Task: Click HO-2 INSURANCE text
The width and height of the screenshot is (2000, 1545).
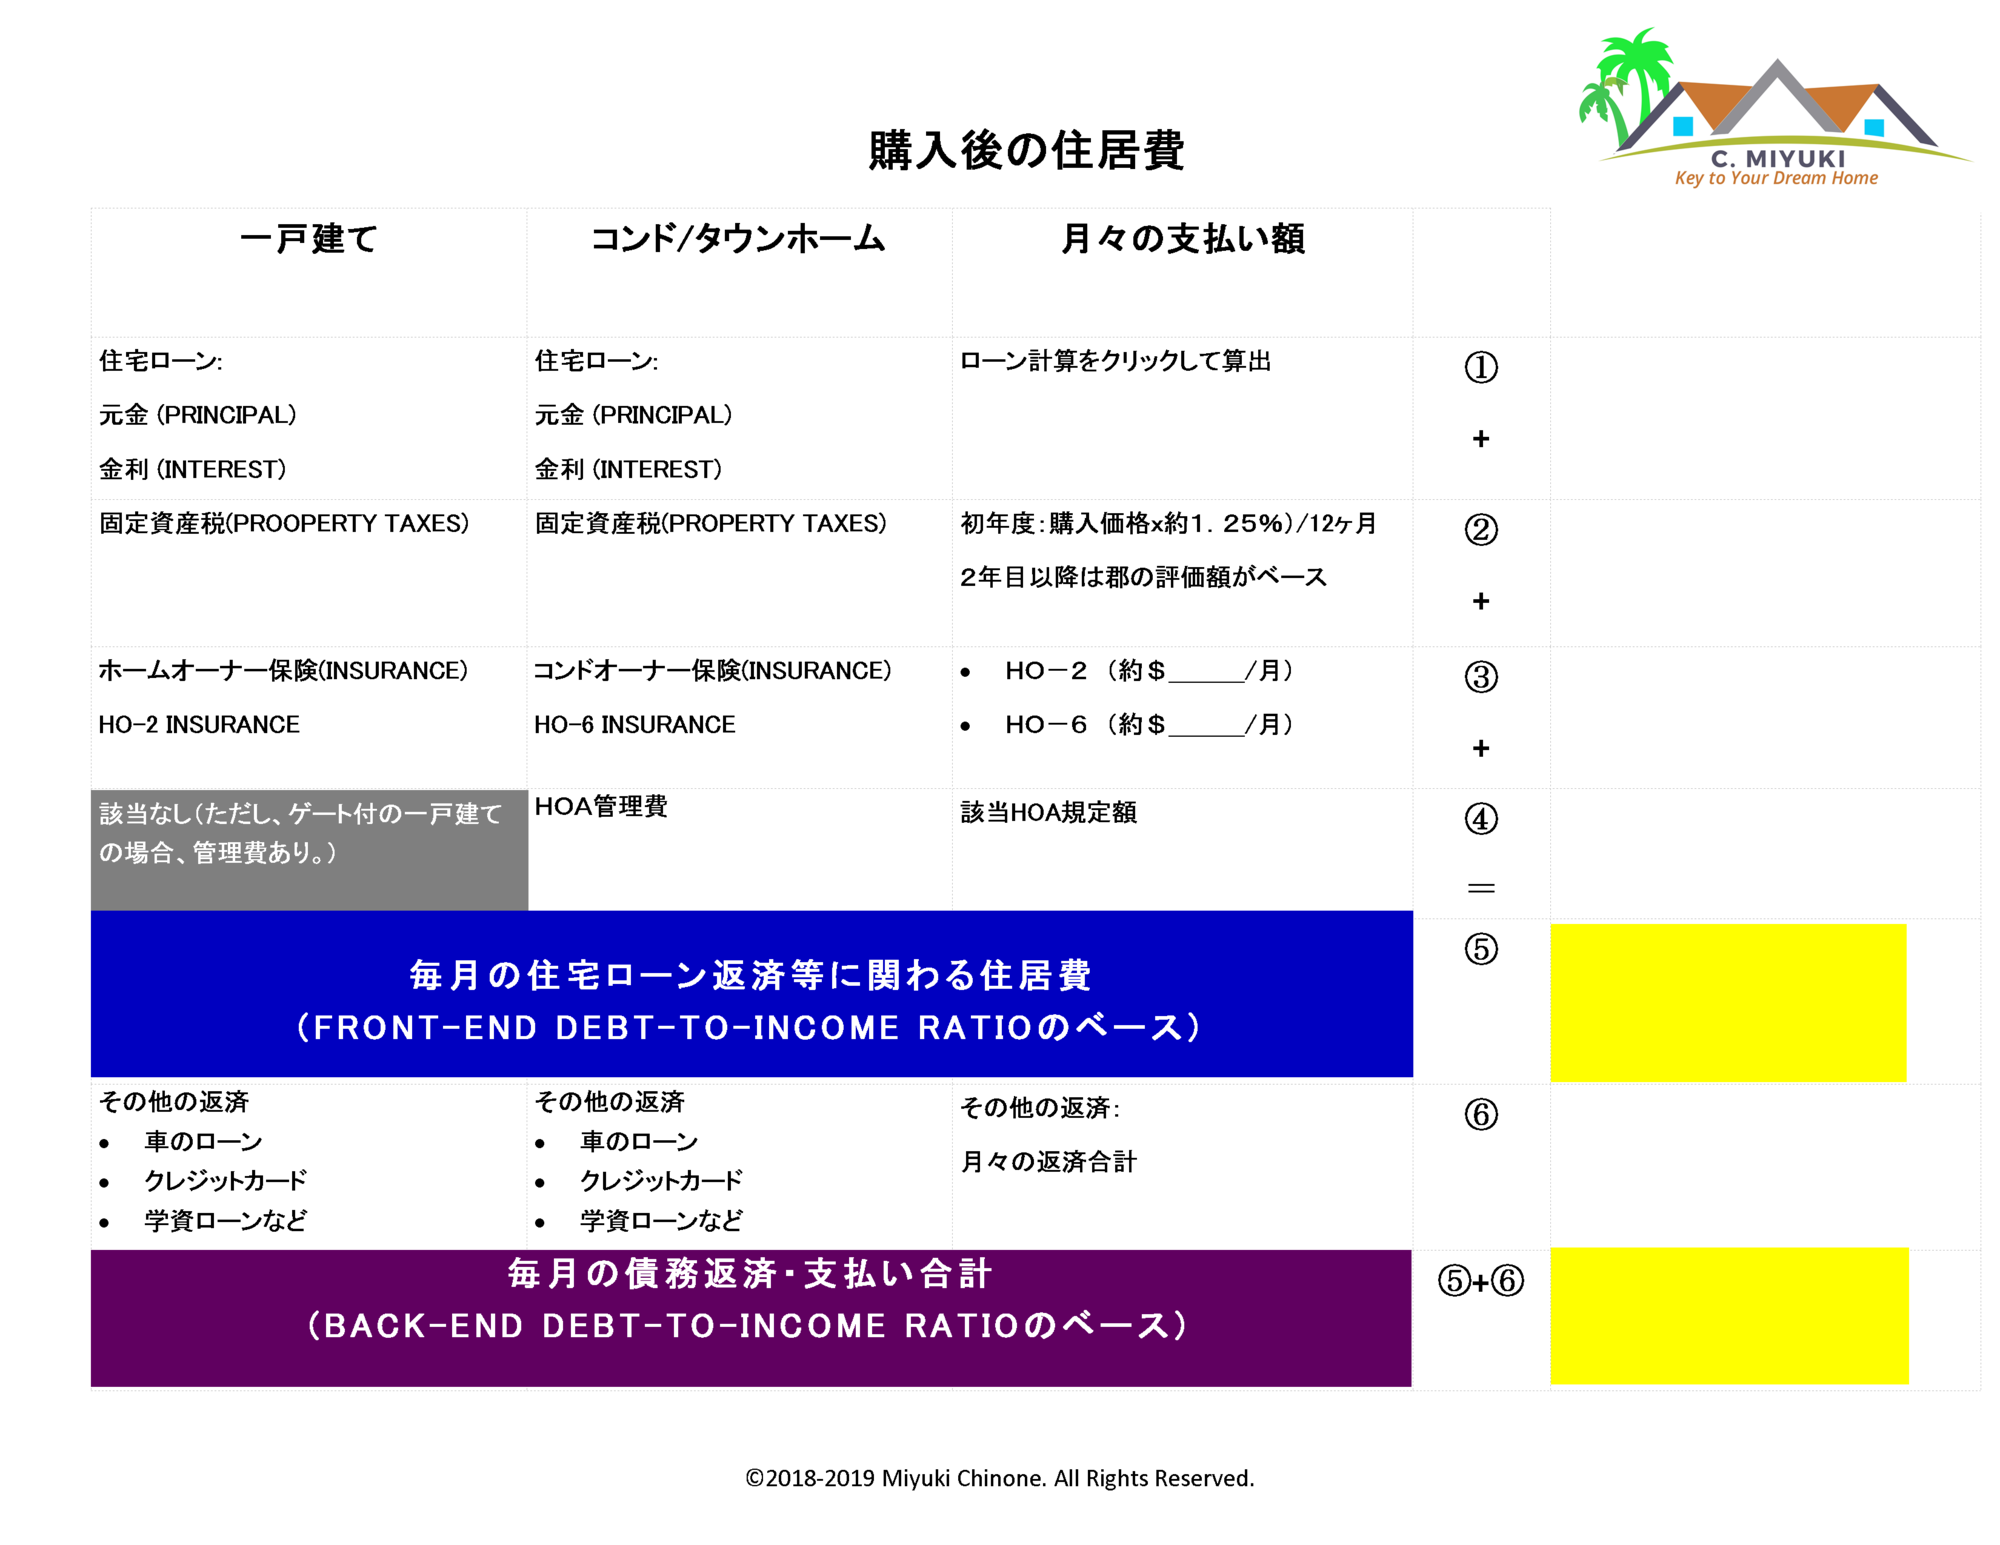Action: coord(199,725)
